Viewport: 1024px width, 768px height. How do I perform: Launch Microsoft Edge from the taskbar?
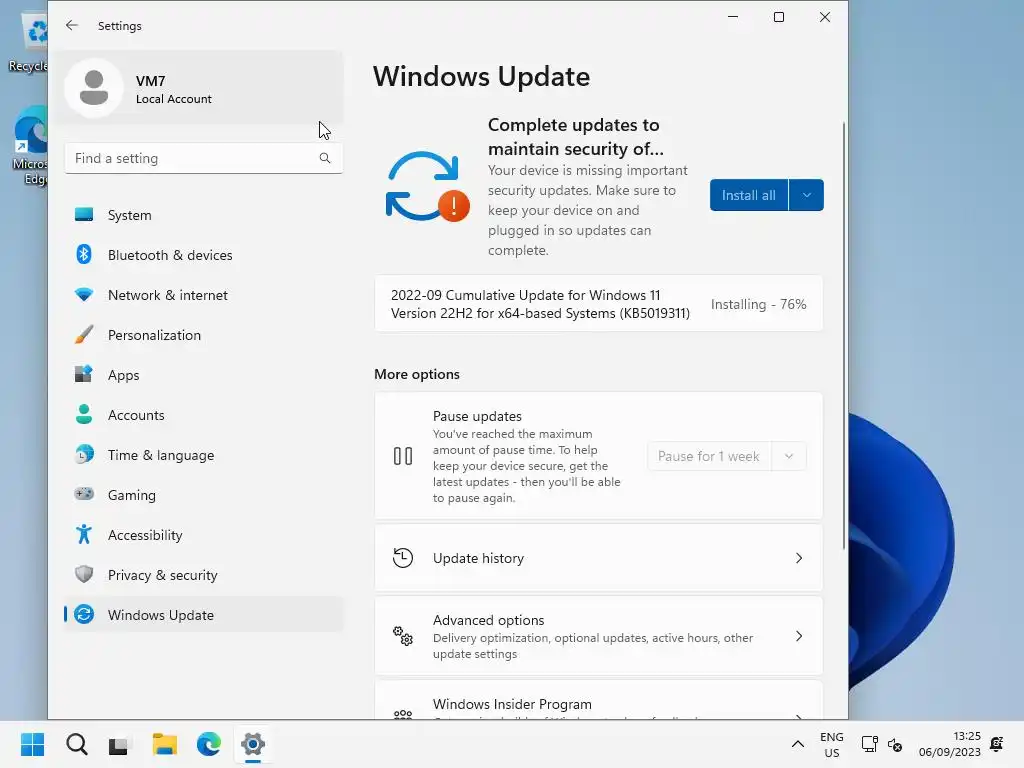point(208,744)
